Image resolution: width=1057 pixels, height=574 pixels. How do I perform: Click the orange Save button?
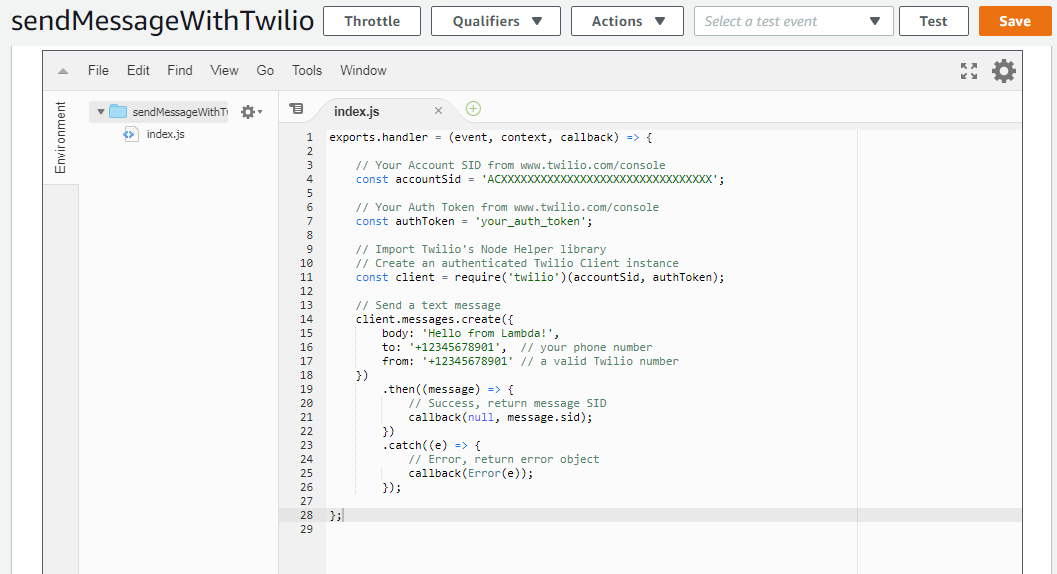coord(1015,21)
